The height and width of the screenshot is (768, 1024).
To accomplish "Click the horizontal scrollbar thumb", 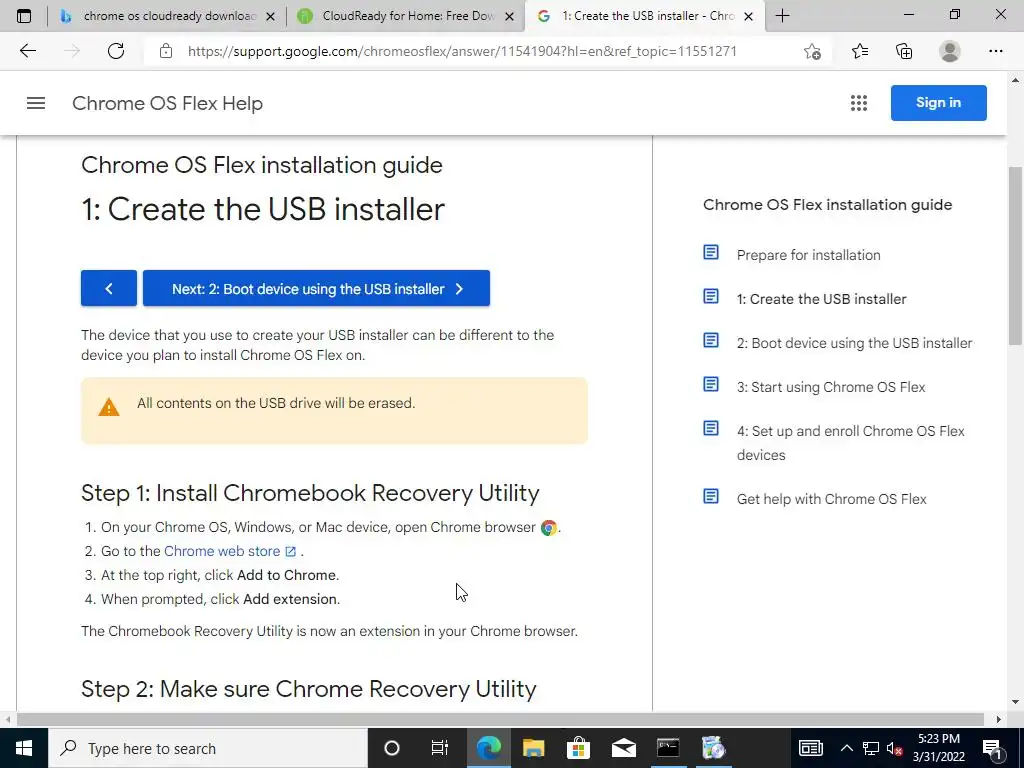I will 500,720.
